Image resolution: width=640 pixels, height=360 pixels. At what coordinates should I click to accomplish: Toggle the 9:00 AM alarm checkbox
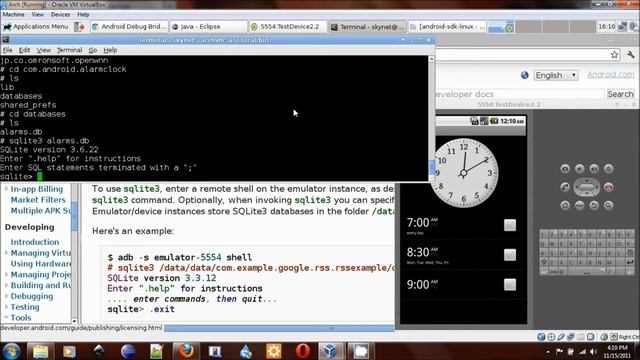coord(510,284)
